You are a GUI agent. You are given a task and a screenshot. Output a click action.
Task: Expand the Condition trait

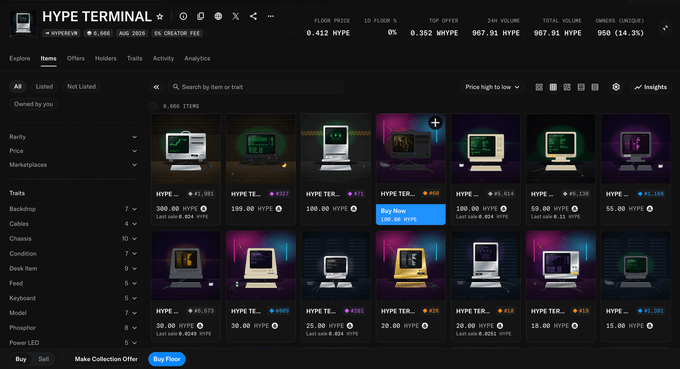73,254
